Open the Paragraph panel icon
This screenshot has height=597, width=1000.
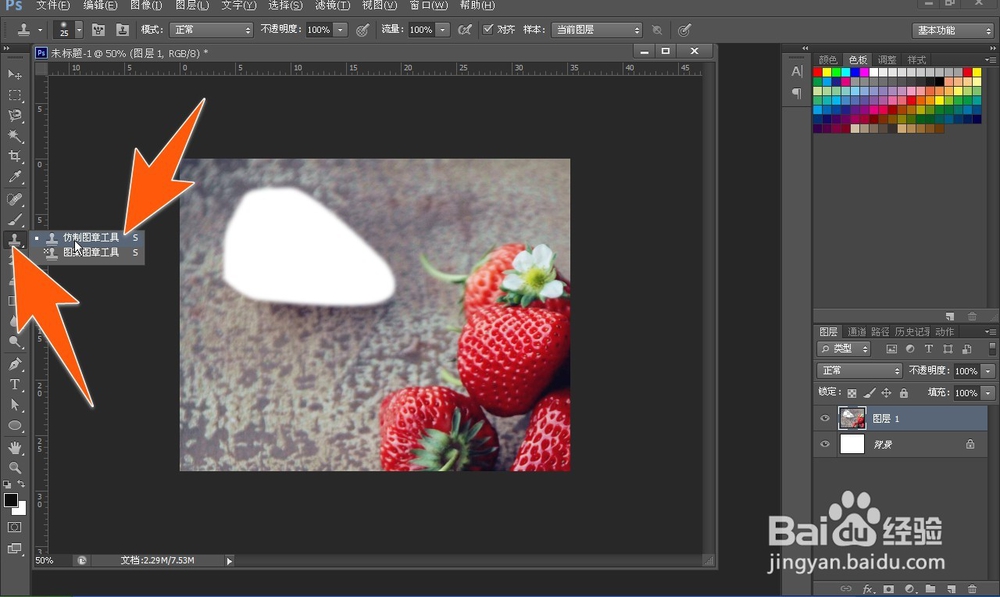coord(797,93)
